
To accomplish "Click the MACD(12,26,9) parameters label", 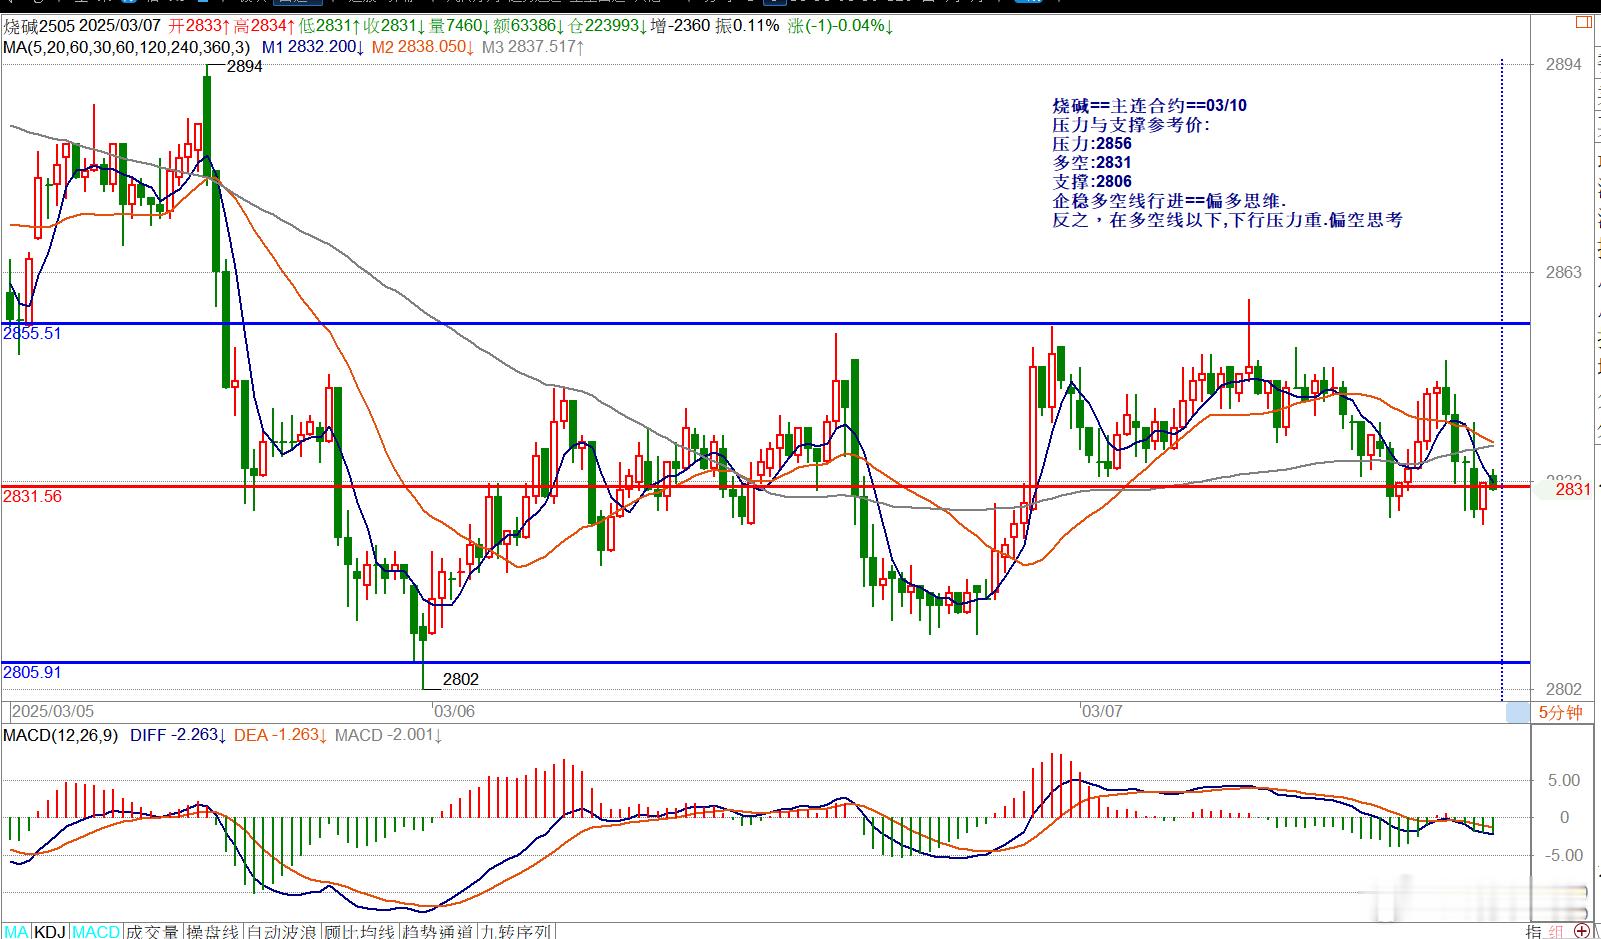I will click(60, 735).
